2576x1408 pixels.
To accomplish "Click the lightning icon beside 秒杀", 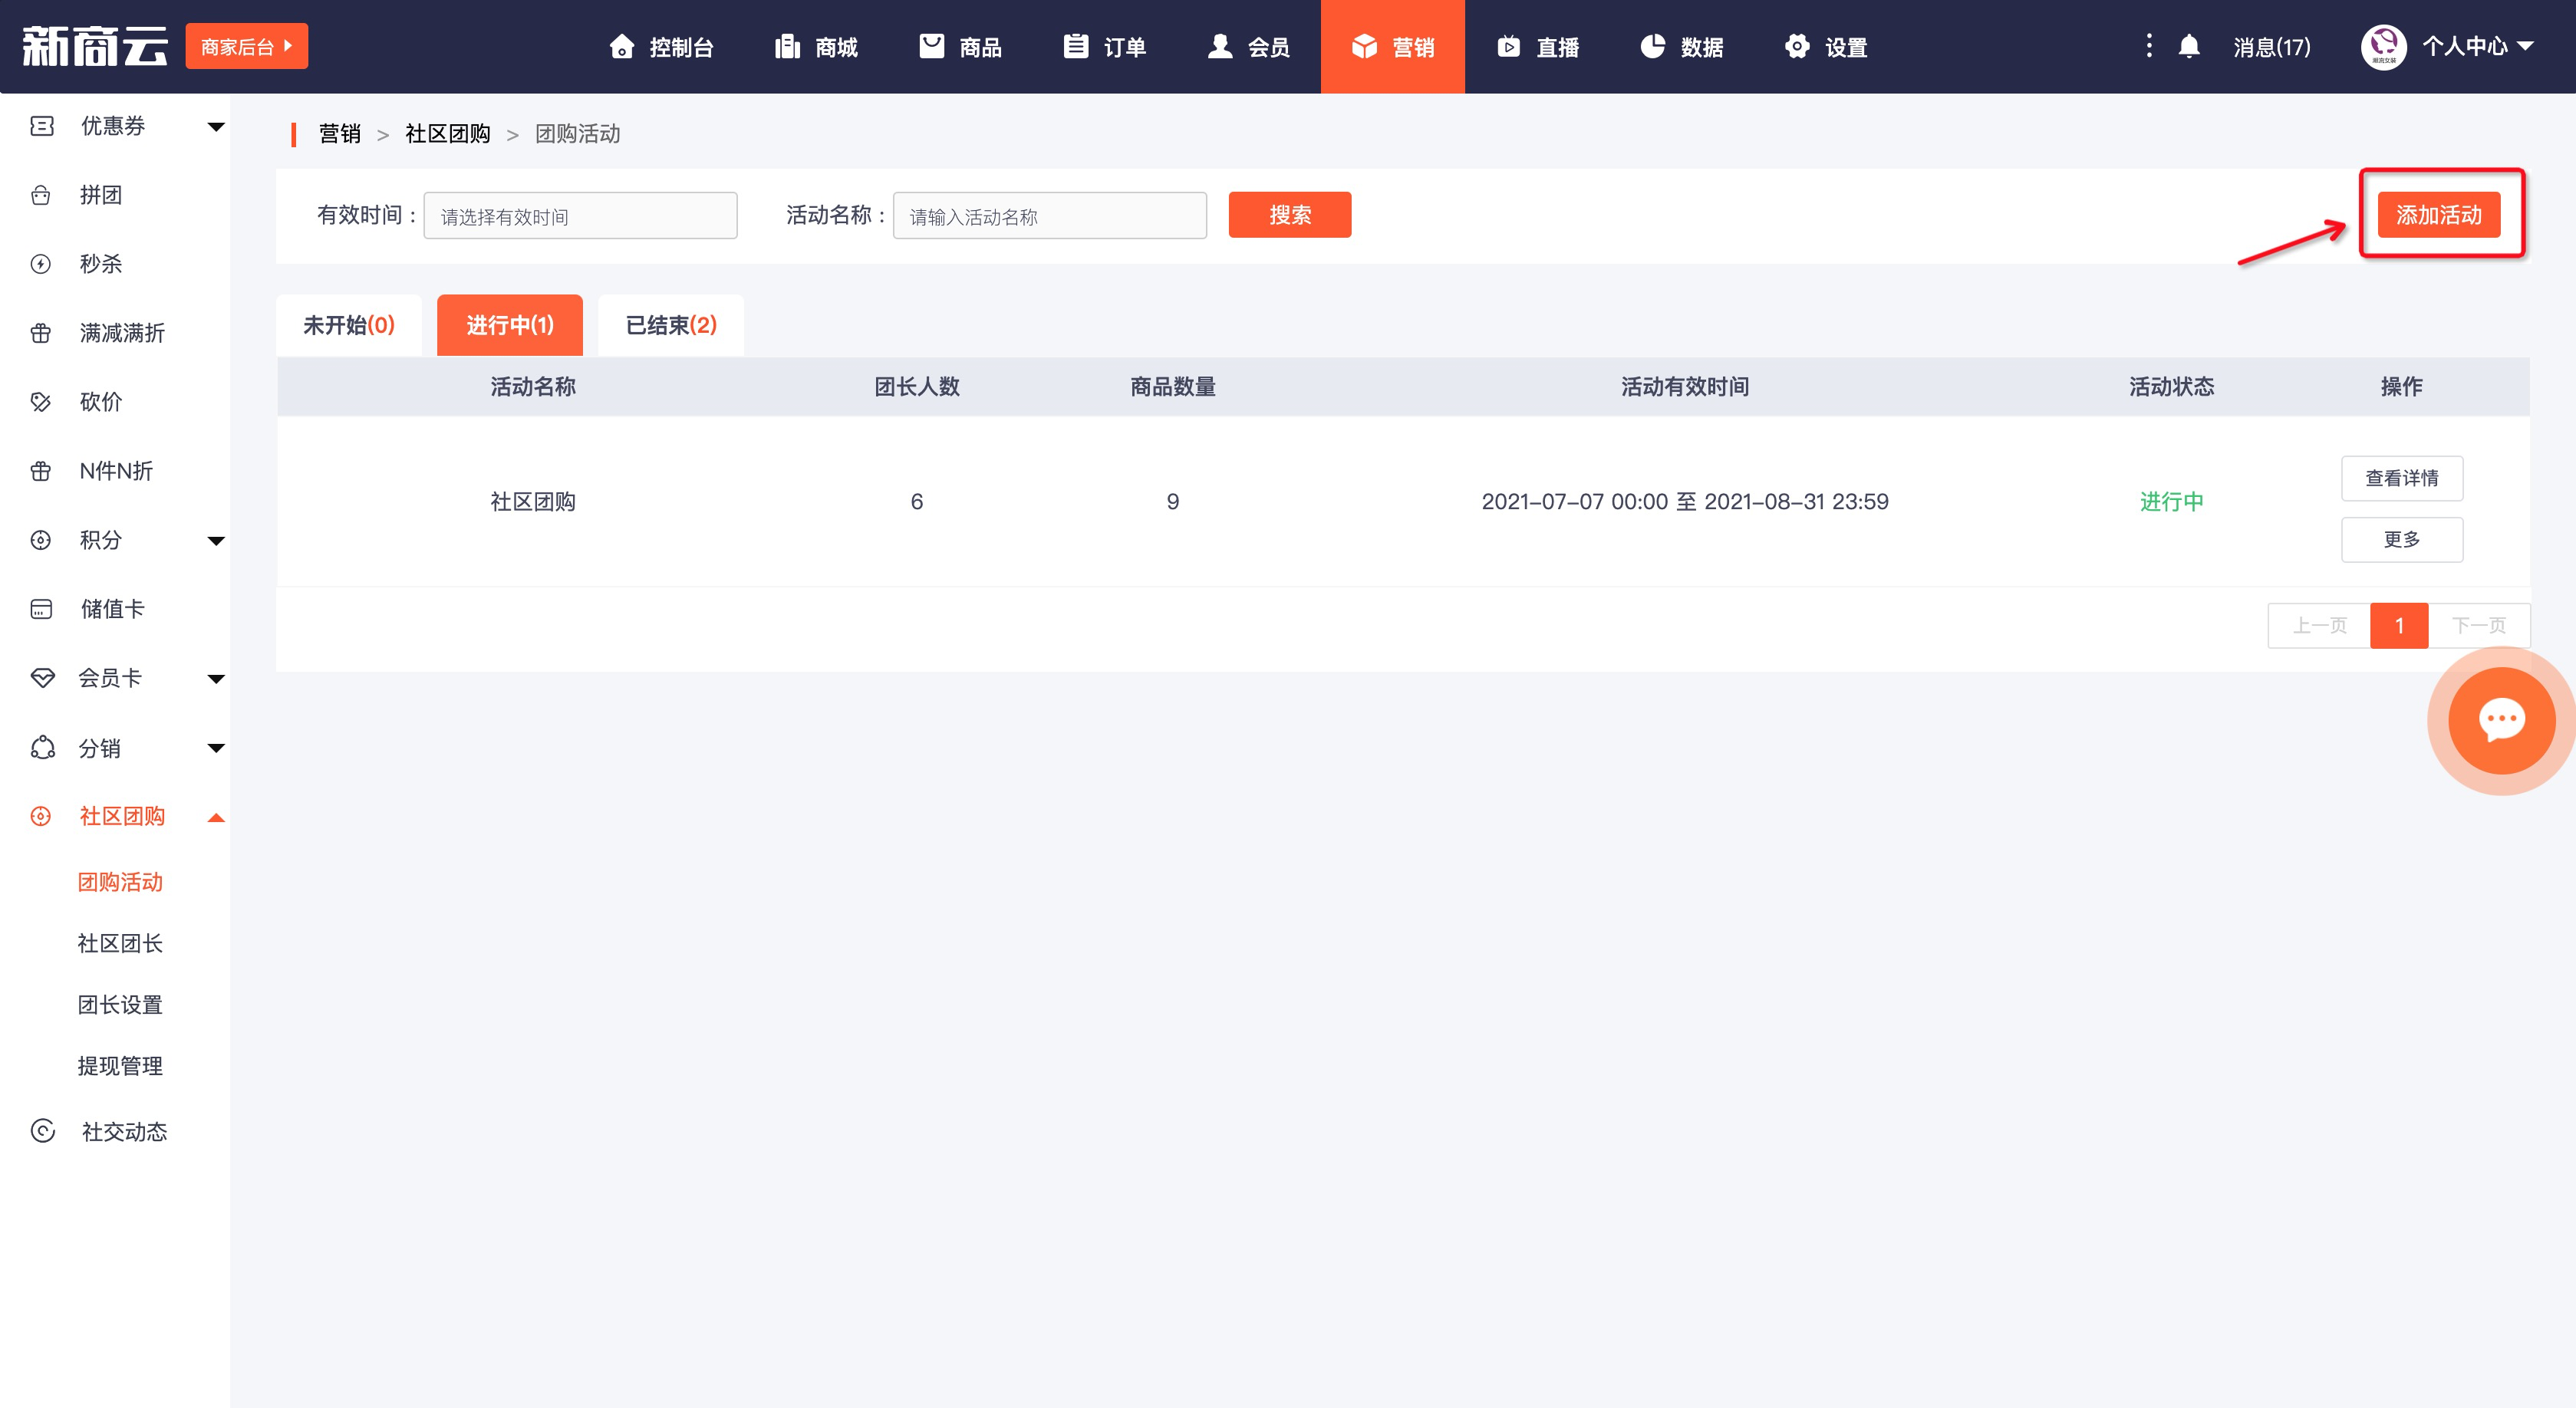I will tap(41, 264).
